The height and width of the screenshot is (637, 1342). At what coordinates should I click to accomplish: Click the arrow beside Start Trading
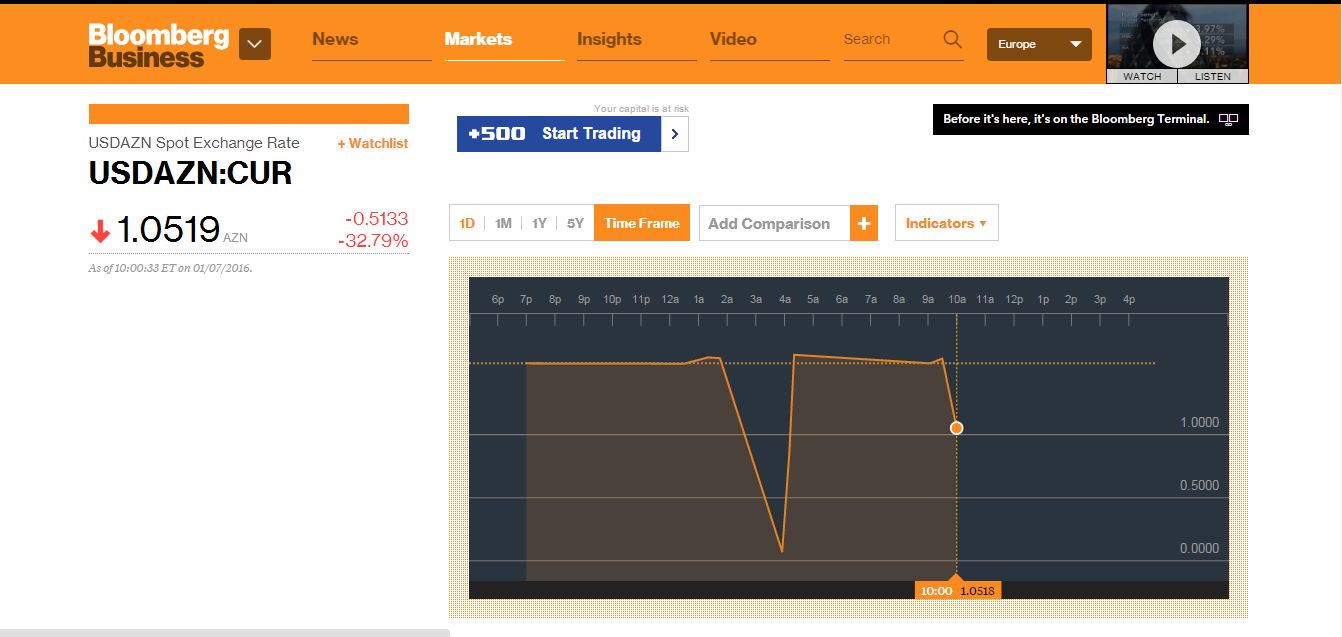[675, 134]
